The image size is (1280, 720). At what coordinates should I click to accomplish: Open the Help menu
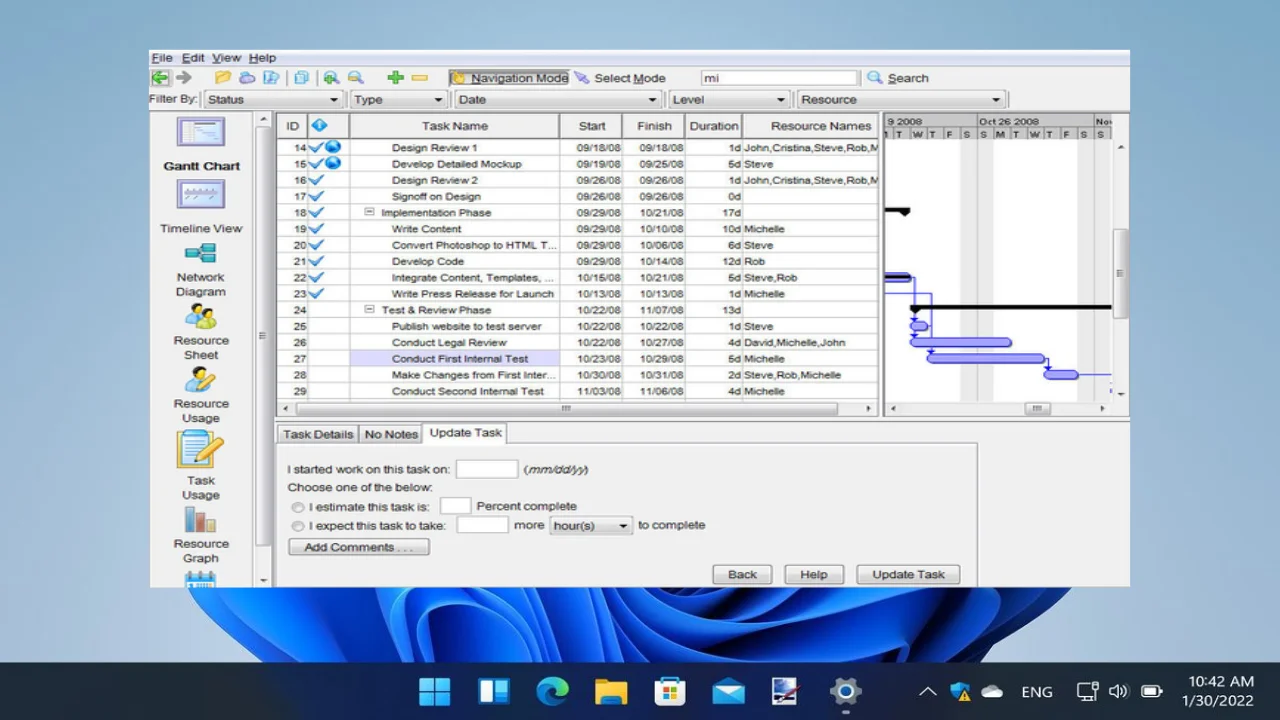pyautogui.click(x=262, y=58)
